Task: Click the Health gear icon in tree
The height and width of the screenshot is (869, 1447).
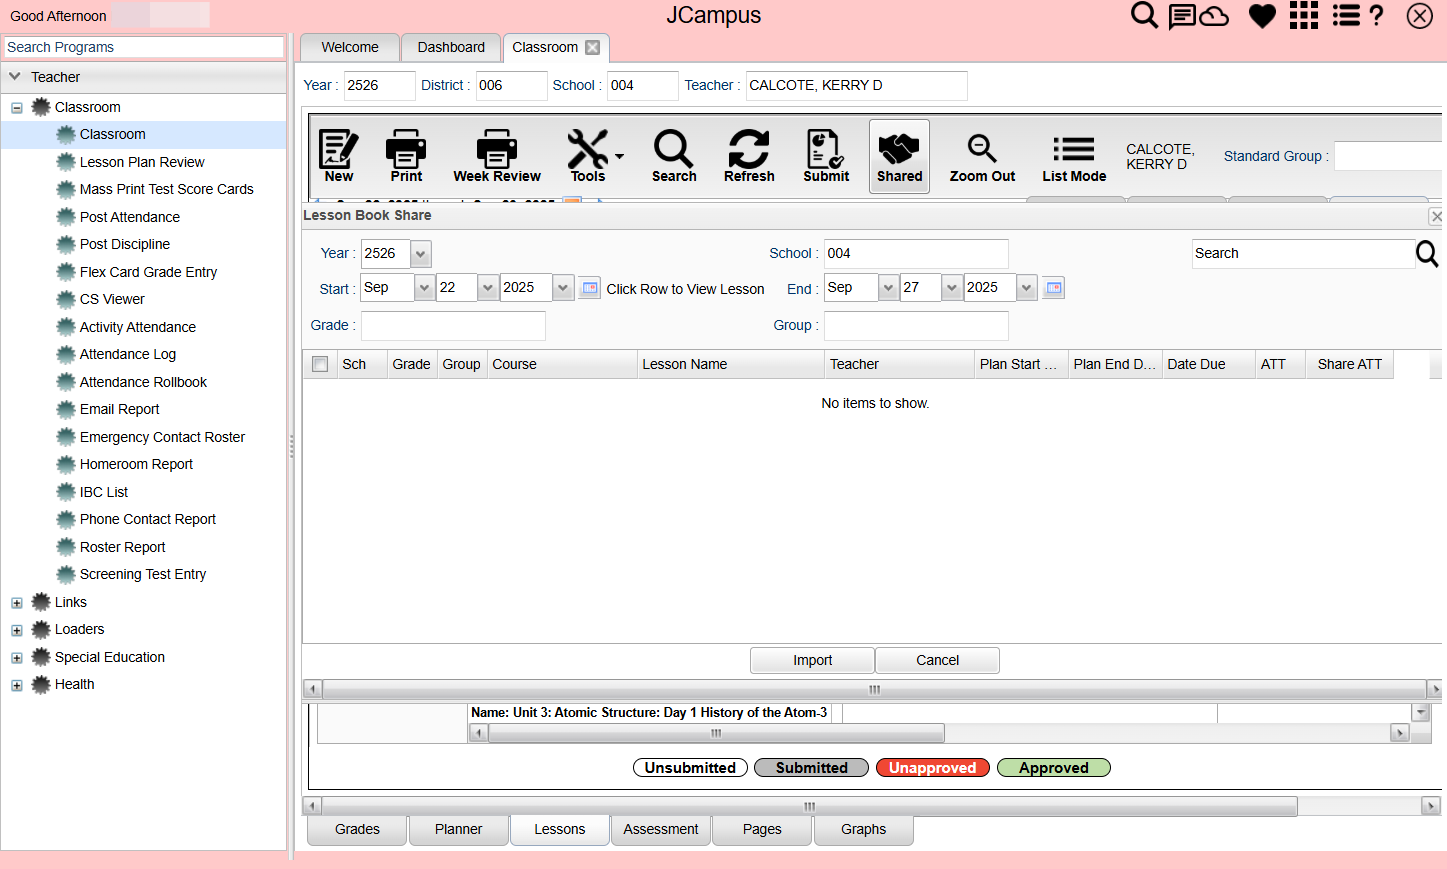Action: [x=41, y=684]
